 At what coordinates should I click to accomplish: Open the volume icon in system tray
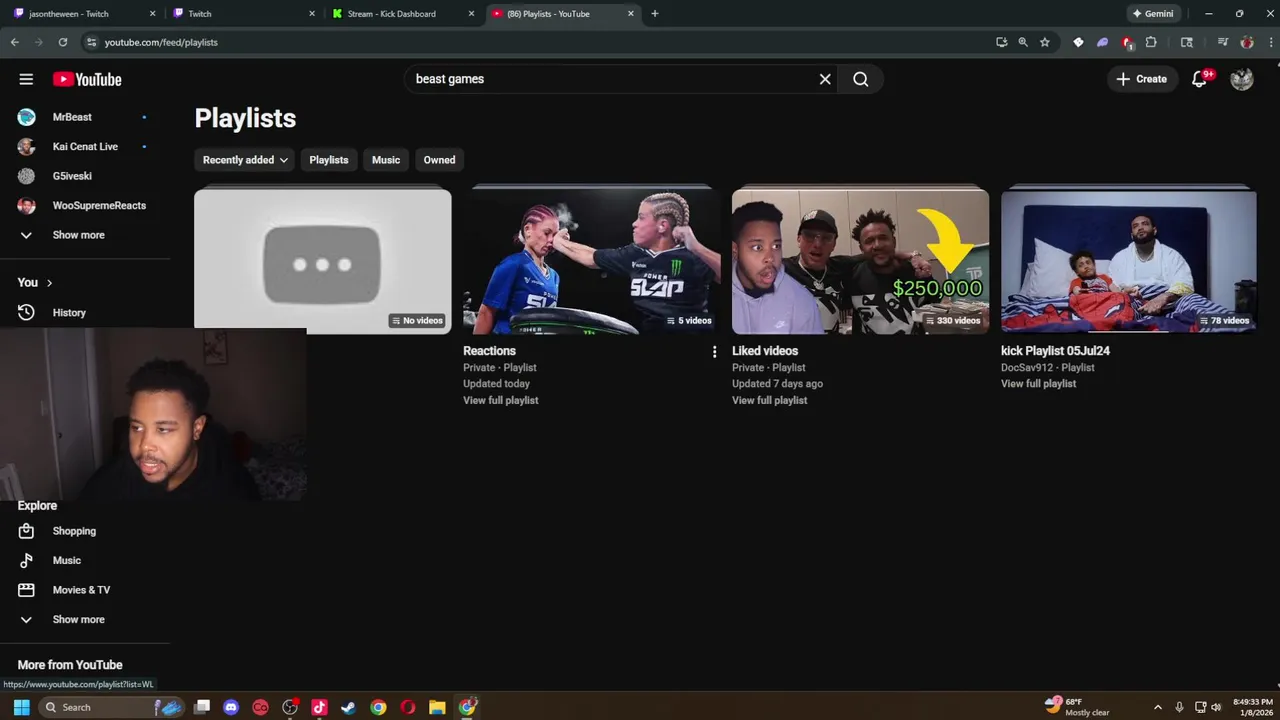(x=1217, y=707)
